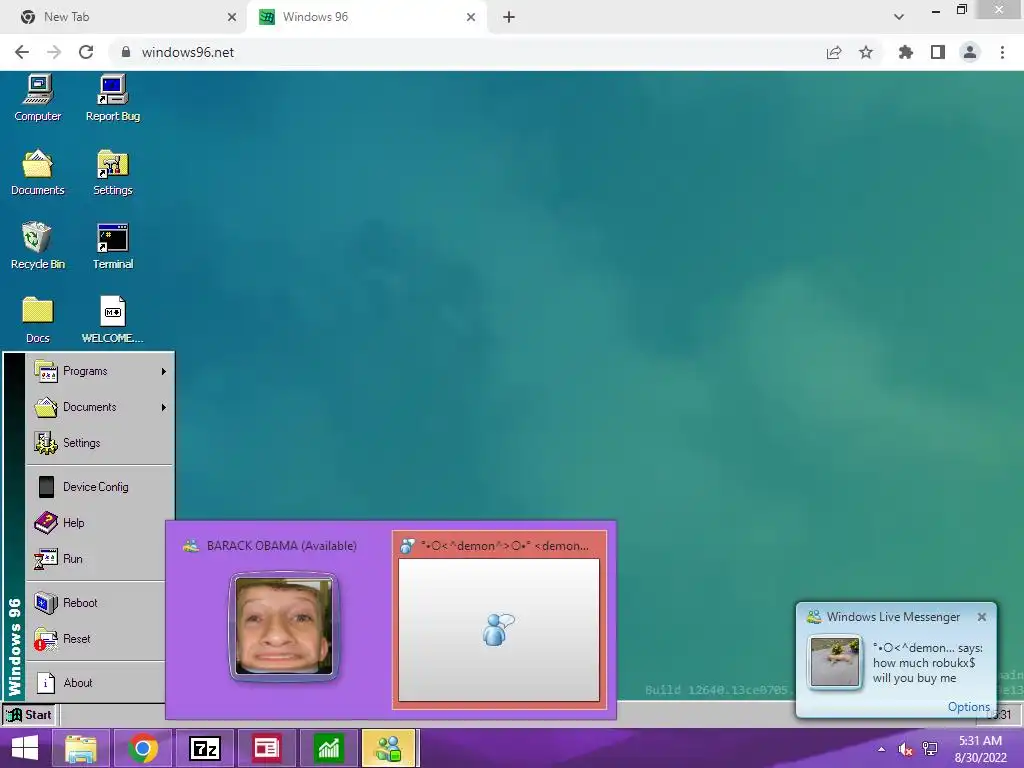Choose Settings in the Start menu
This screenshot has height=768, width=1024.
pyautogui.click(x=99, y=443)
